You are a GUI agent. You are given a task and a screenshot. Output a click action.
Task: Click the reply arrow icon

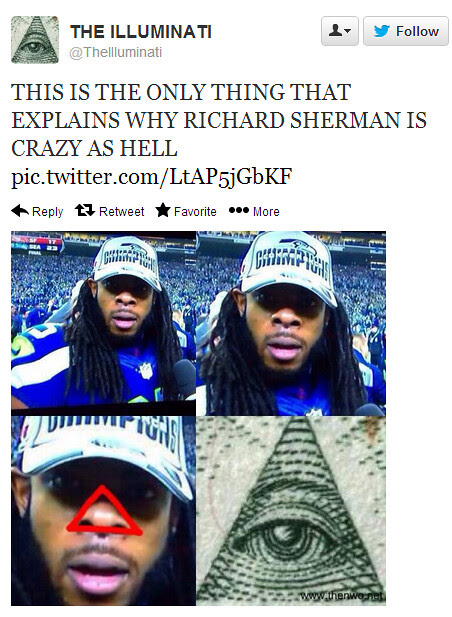pos(20,211)
